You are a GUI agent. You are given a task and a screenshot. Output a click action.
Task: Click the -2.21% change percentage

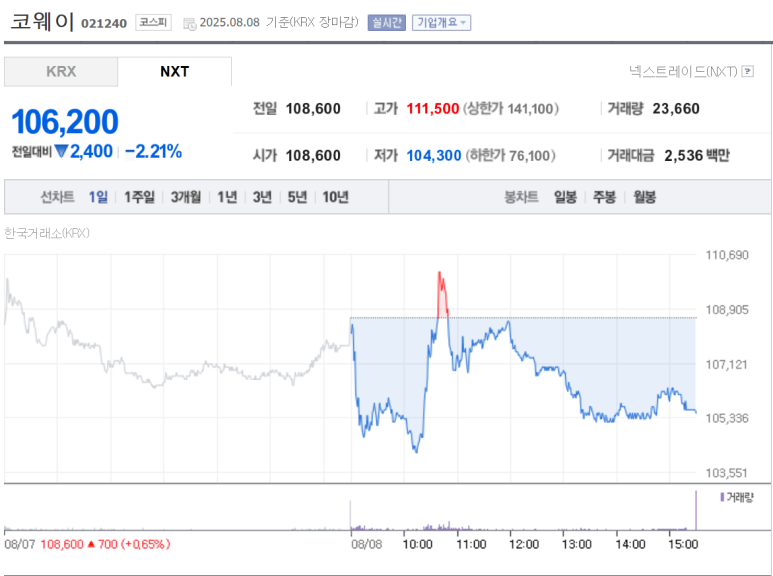point(153,151)
